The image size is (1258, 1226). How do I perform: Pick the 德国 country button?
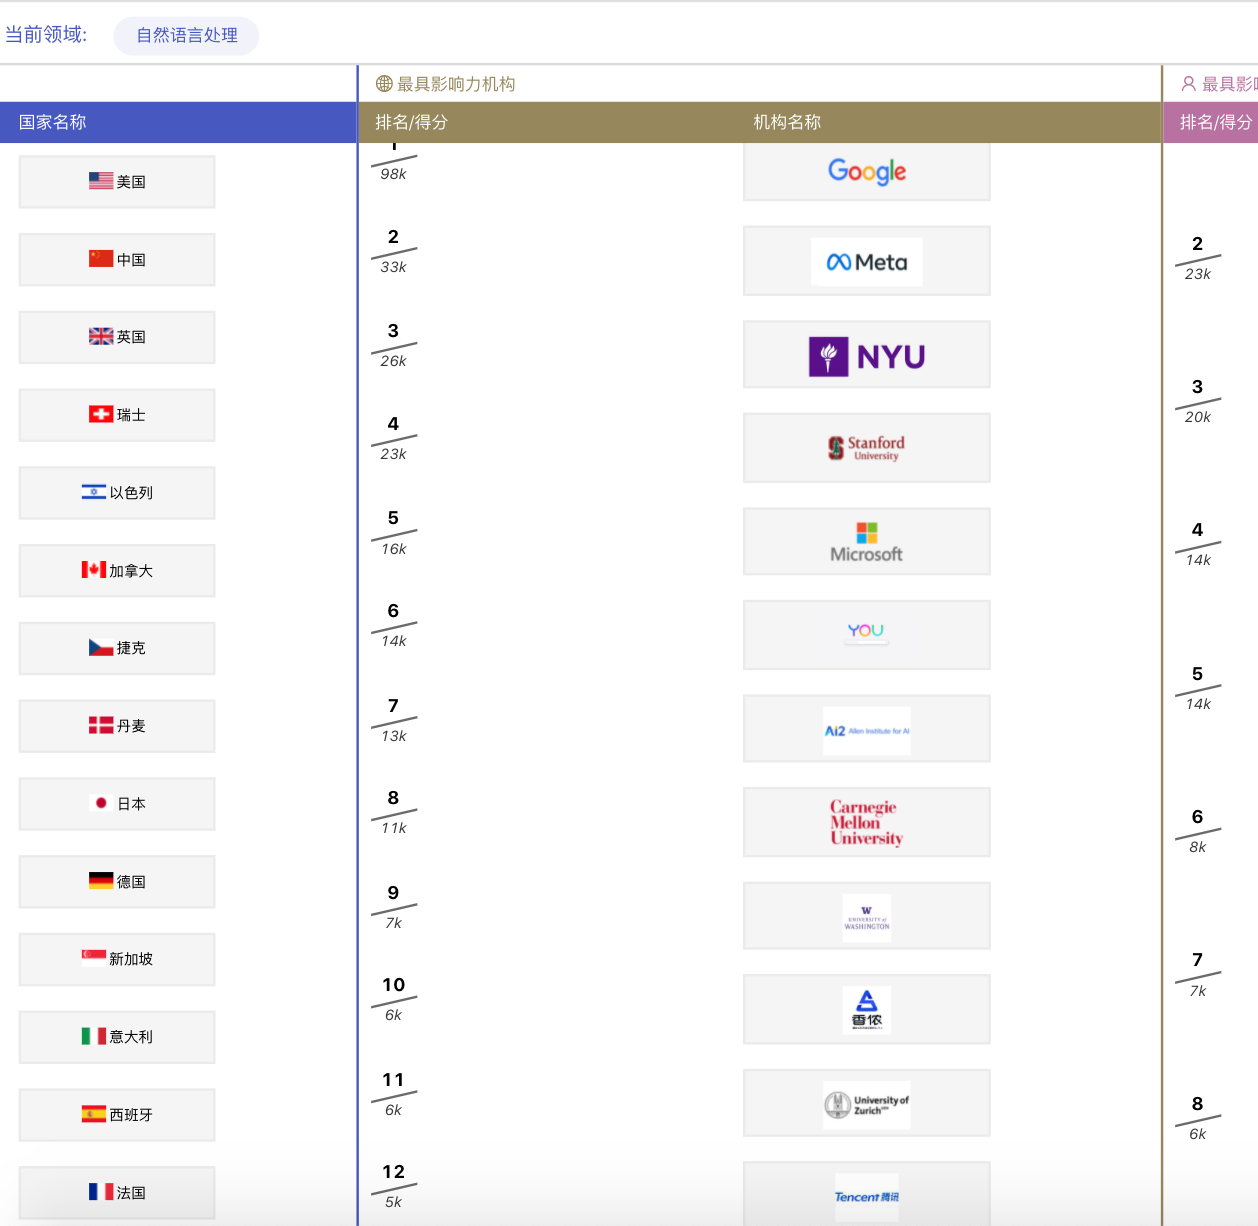(x=117, y=882)
